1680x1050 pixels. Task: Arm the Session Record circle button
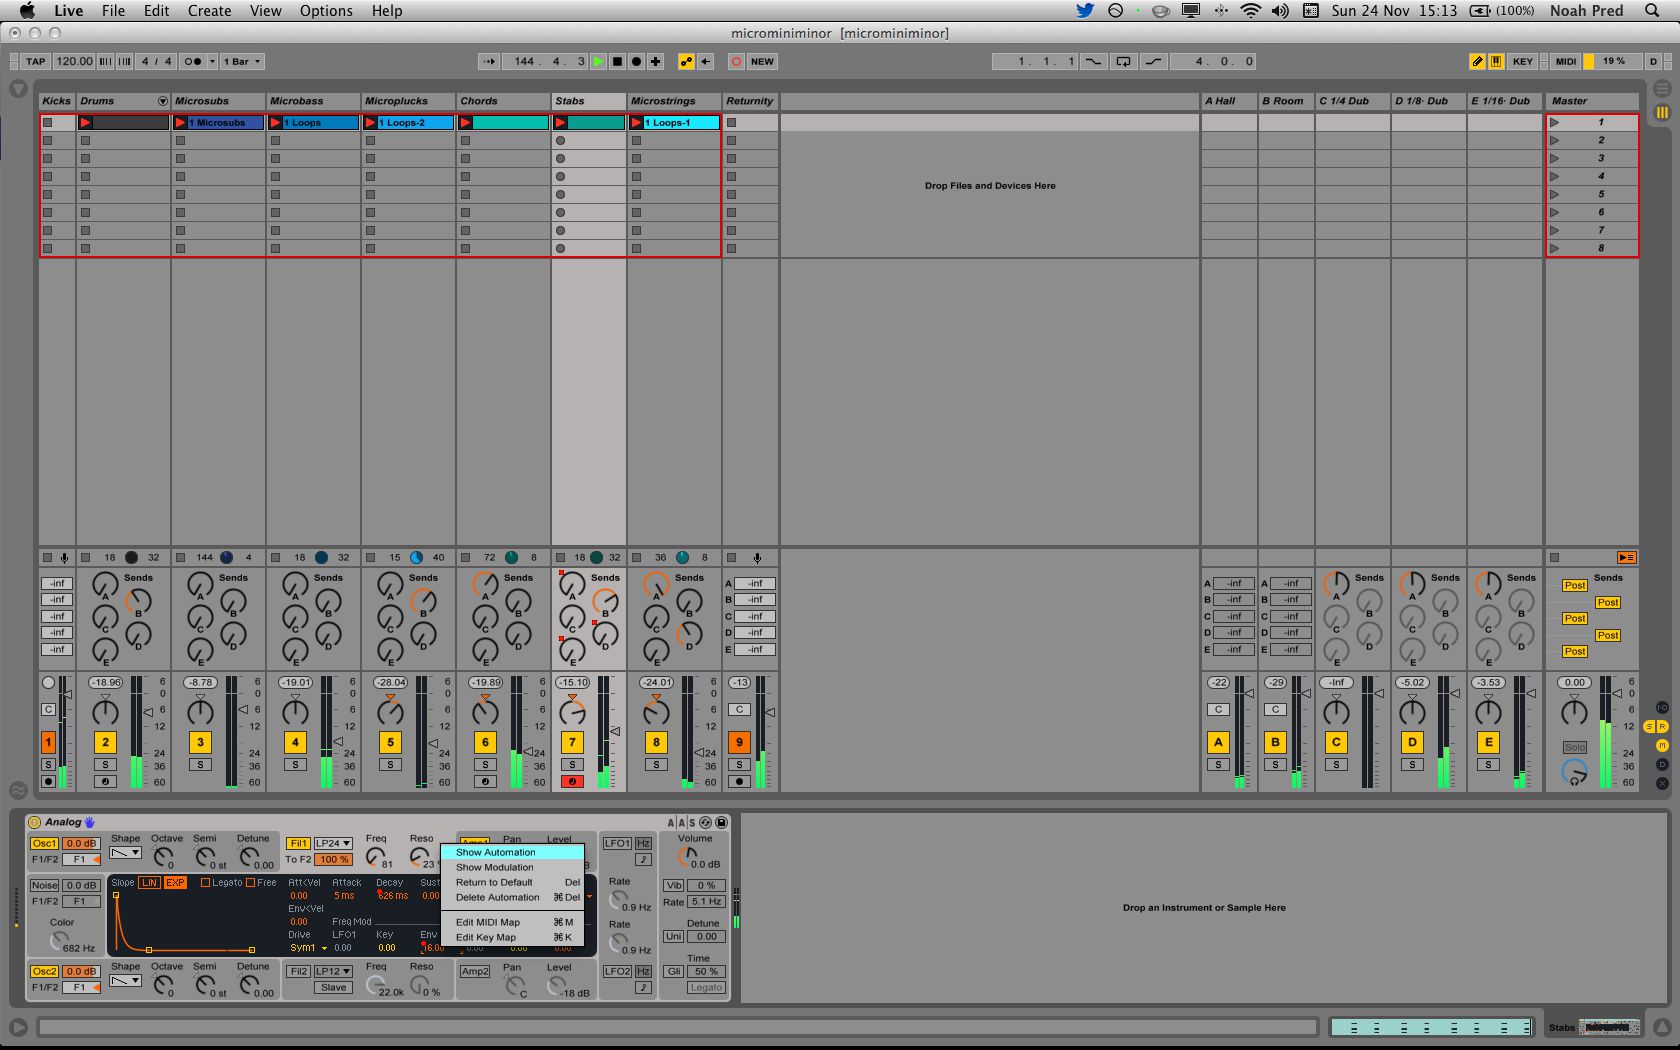point(736,61)
